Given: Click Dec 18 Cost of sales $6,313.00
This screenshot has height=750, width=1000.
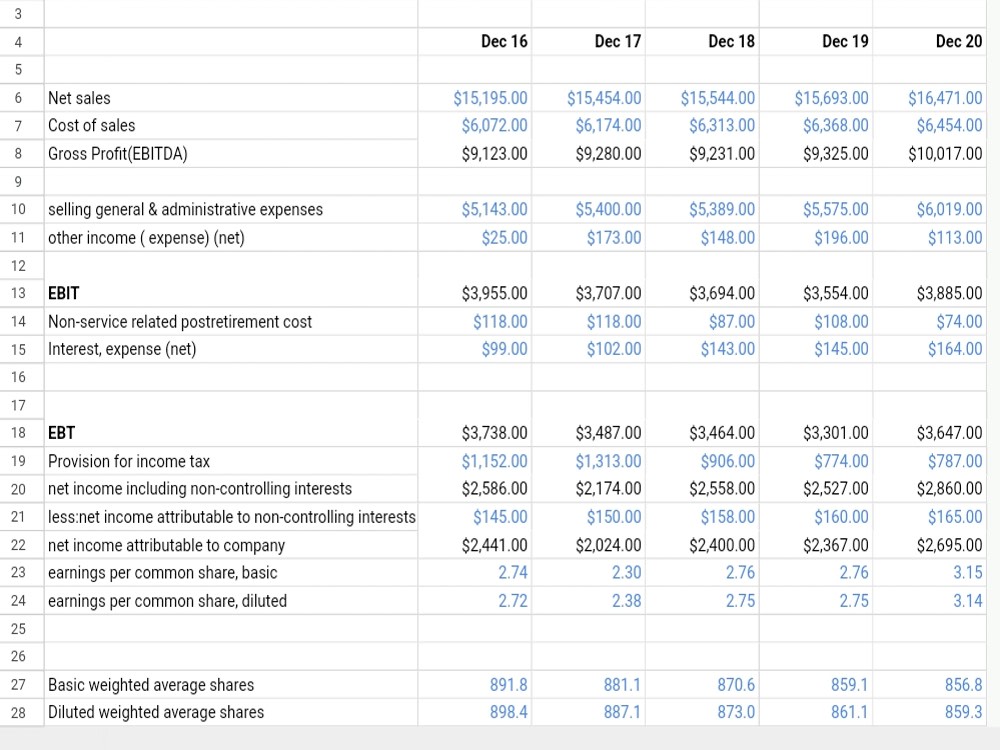Looking at the screenshot, I should tap(702, 125).
